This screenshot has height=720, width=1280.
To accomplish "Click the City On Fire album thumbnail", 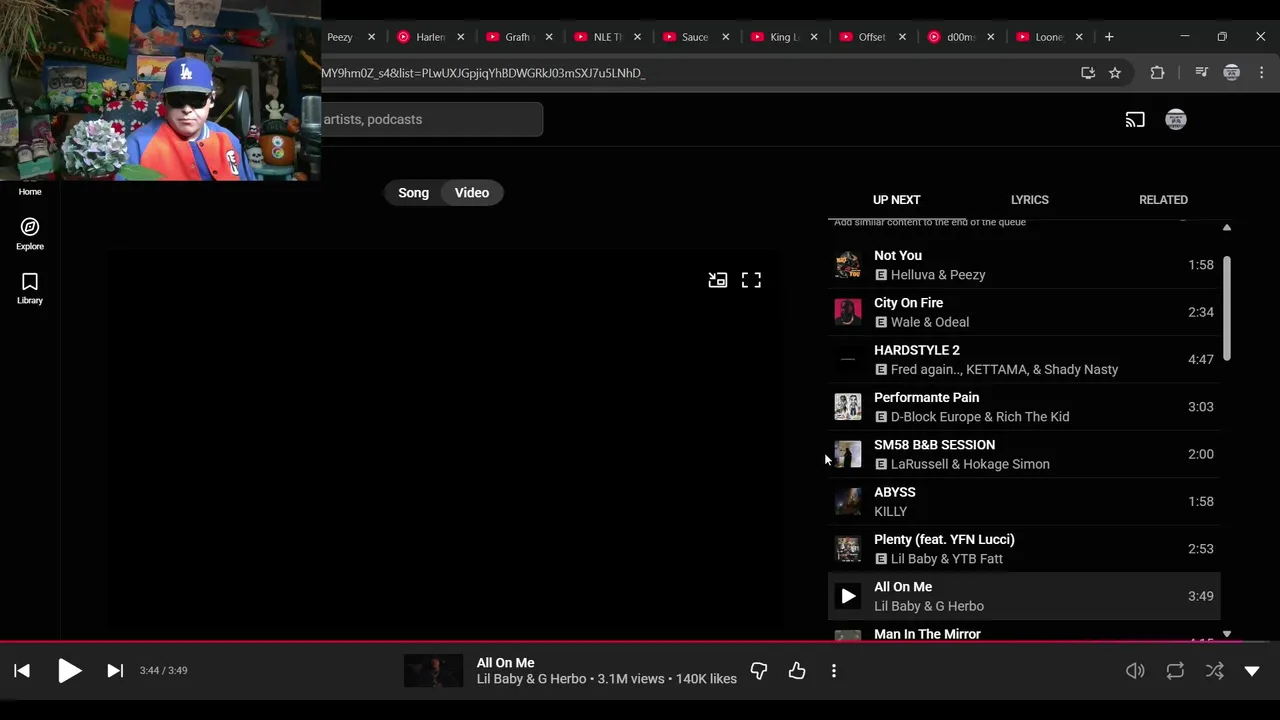I will (x=848, y=312).
